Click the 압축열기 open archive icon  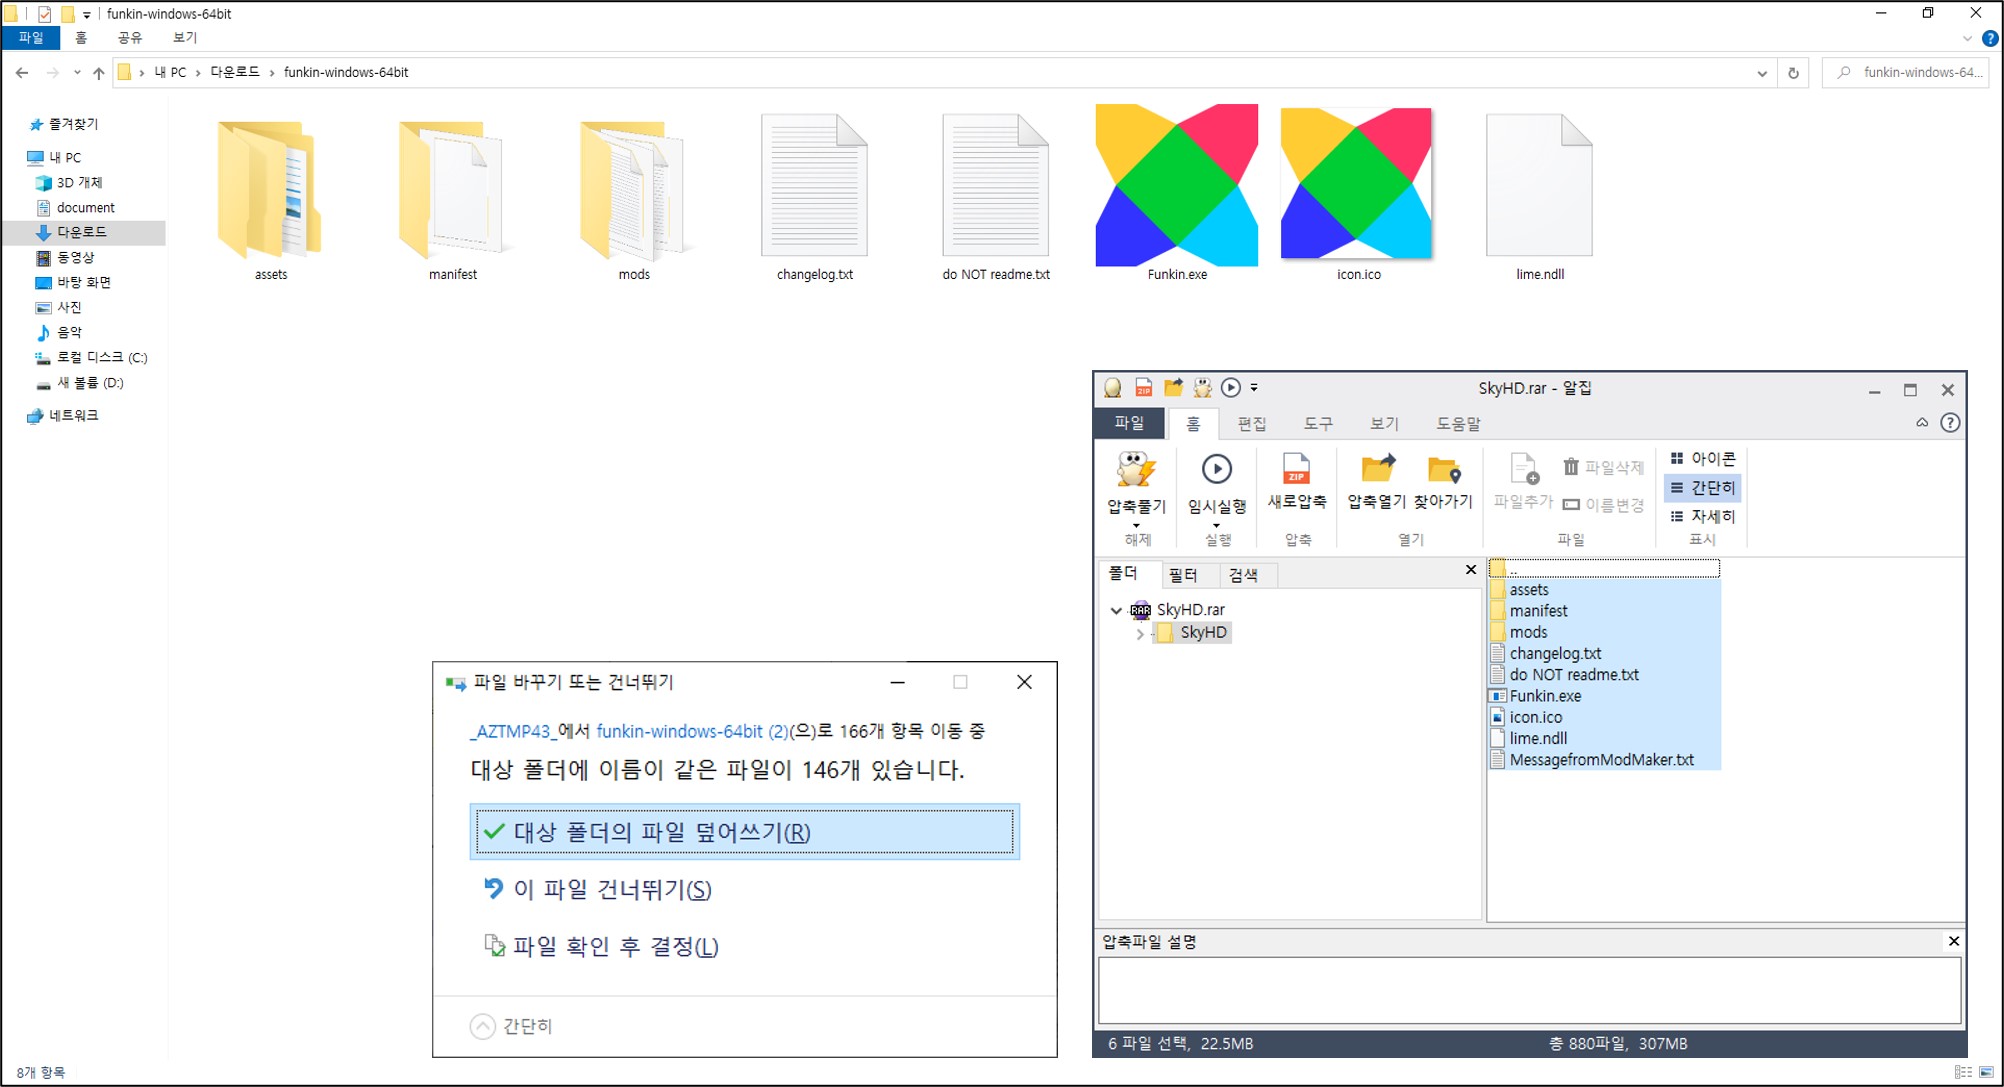click(1377, 470)
